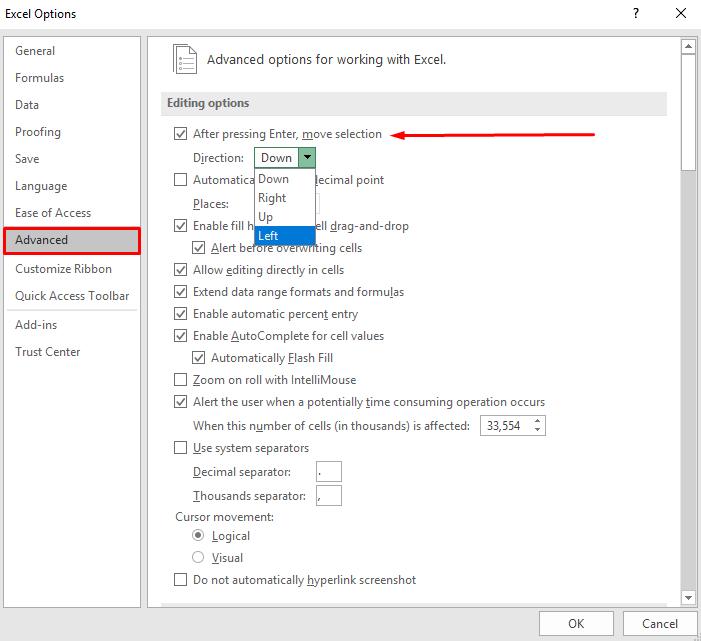
Task: Choose Down in Direction list
Action: click(x=285, y=179)
